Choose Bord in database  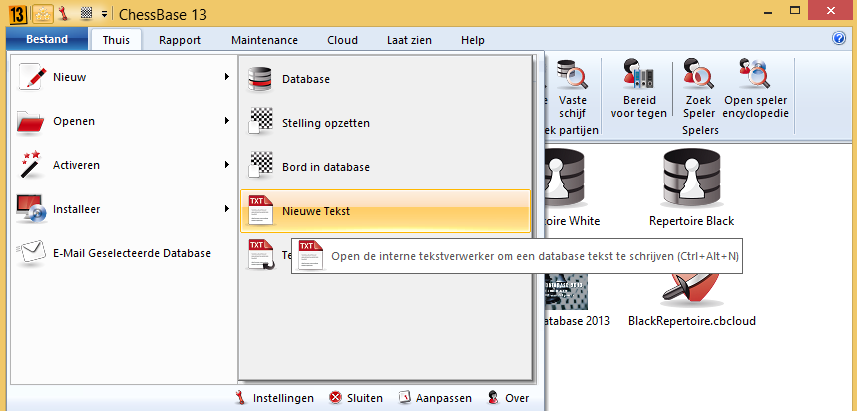[385, 167]
